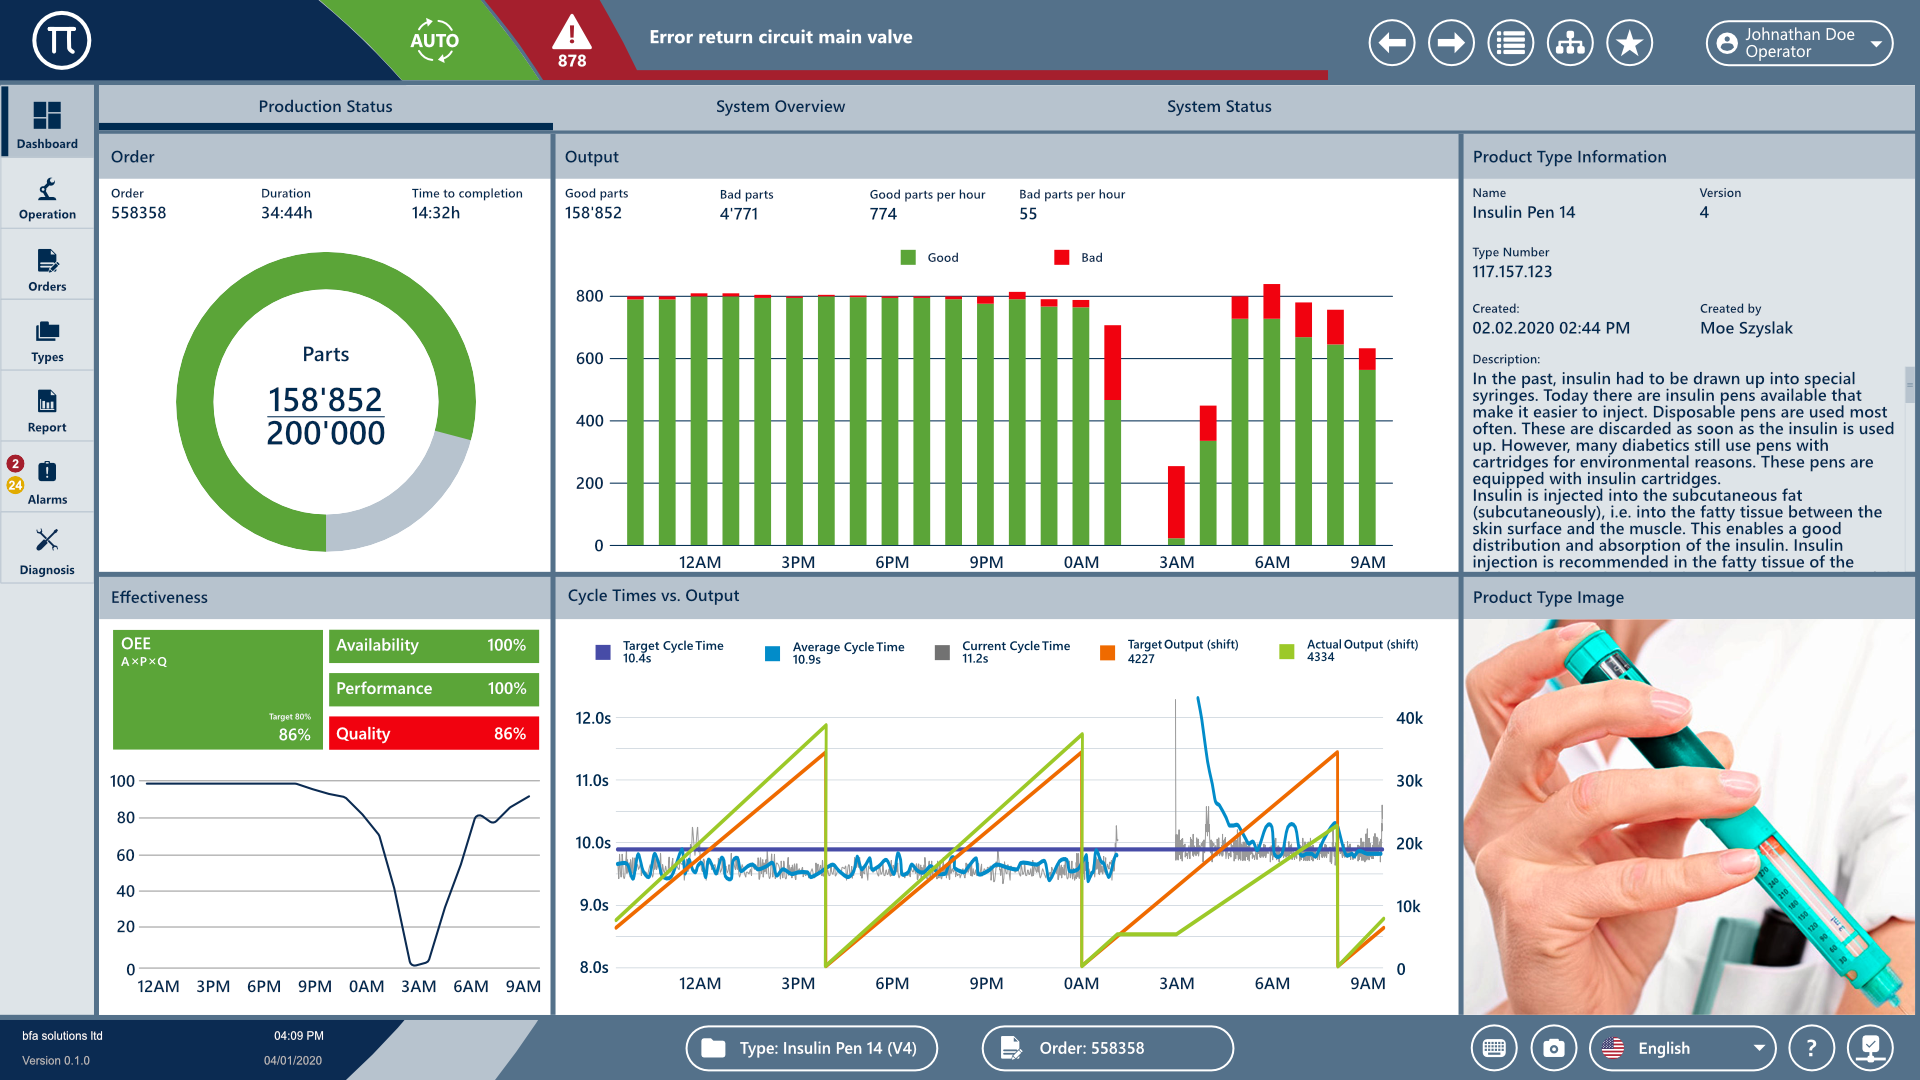The width and height of the screenshot is (1920, 1080).
Task: Open the Operation robot-arm icon
Action: tap(47, 196)
